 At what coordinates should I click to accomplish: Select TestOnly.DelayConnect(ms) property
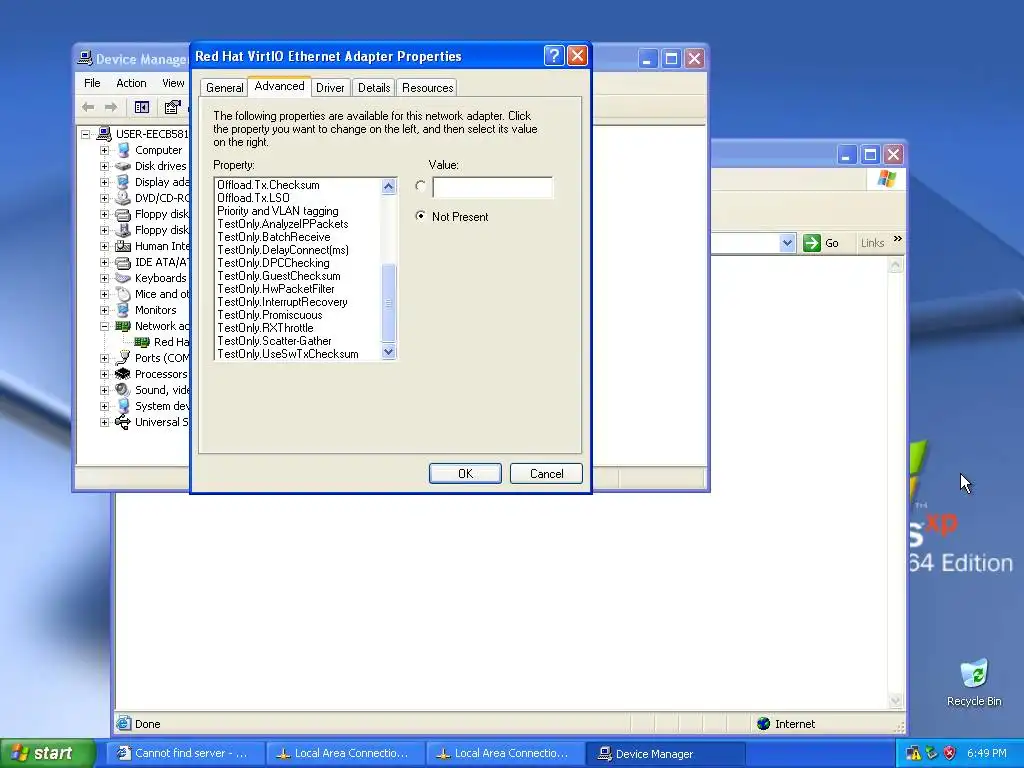(x=283, y=250)
